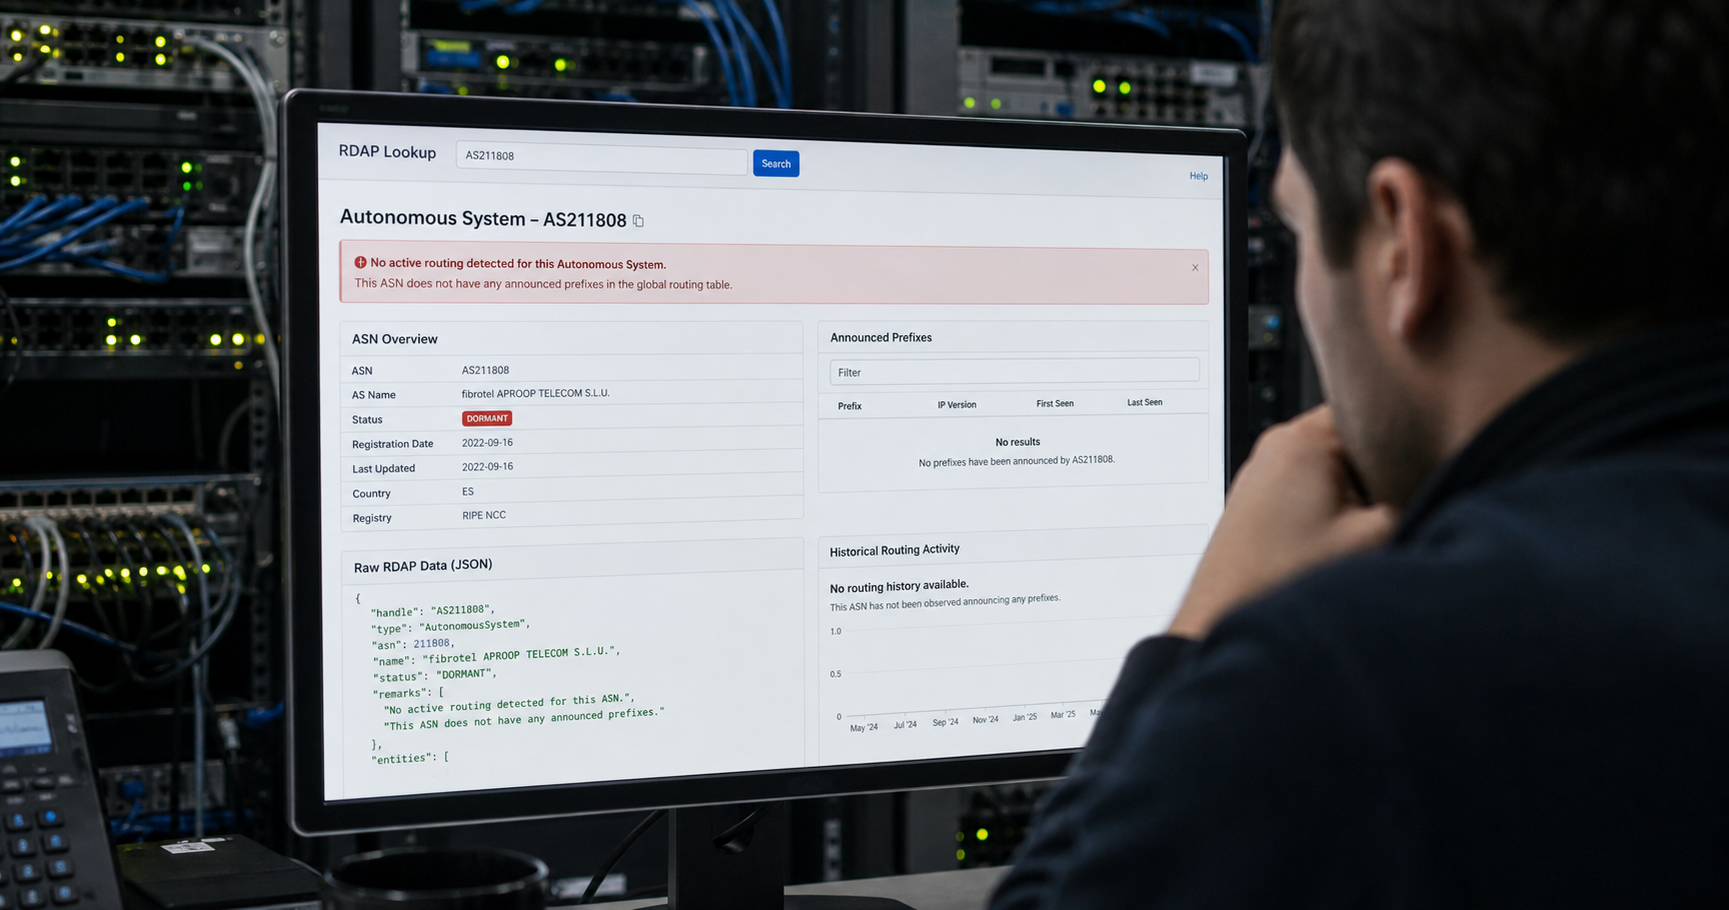Click the Prefix column header
The height and width of the screenshot is (910, 1729).
850,406
